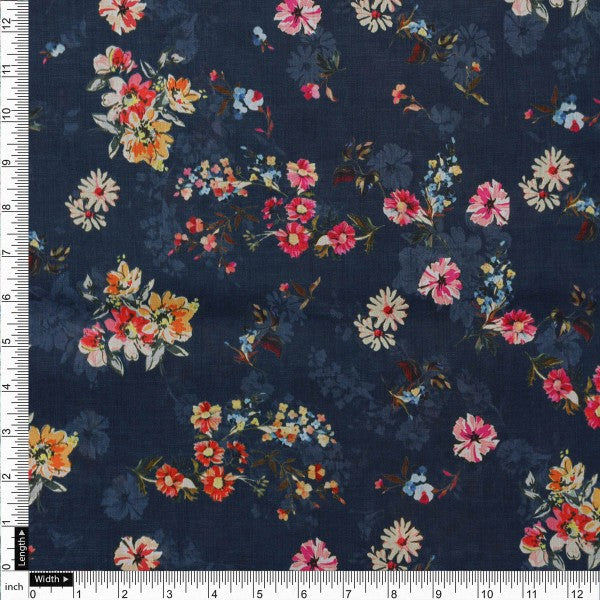
Task: Click number 10 on the length ruler
Action: (7, 114)
